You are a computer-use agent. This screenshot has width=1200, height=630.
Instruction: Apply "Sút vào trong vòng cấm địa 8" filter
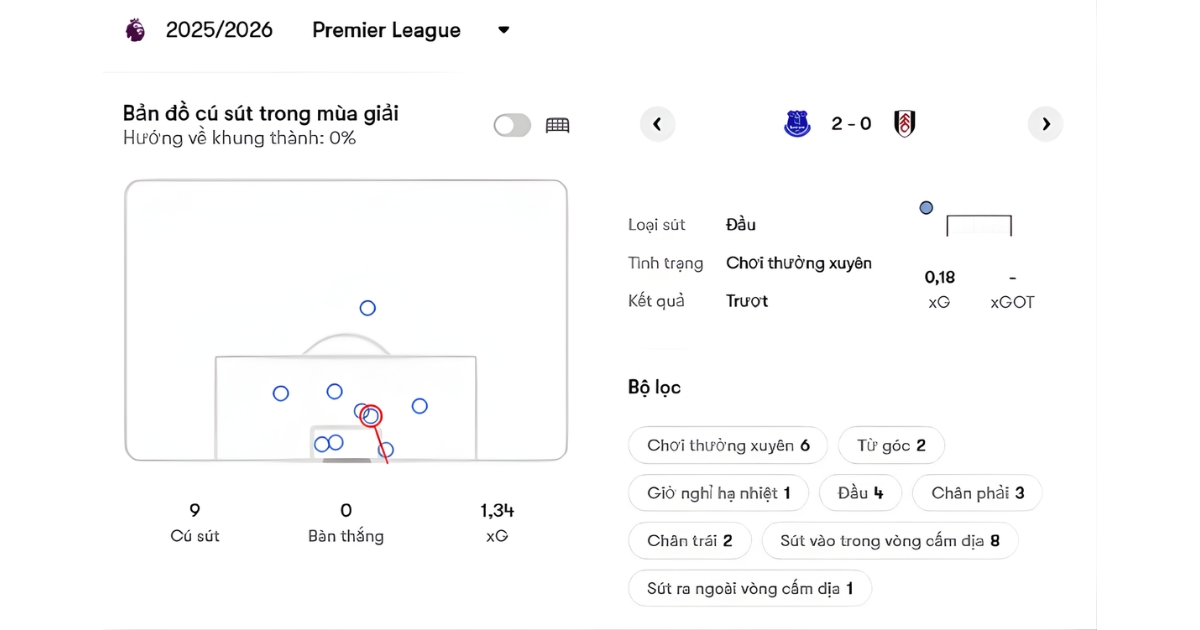[x=890, y=541]
